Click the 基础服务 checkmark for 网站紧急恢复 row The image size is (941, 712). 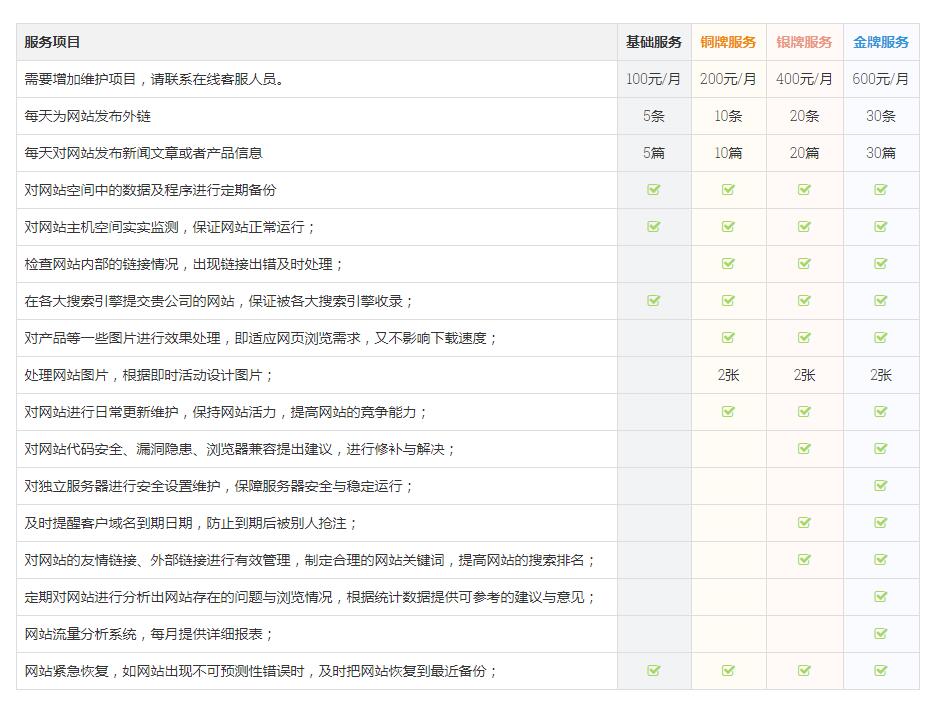[x=654, y=671]
